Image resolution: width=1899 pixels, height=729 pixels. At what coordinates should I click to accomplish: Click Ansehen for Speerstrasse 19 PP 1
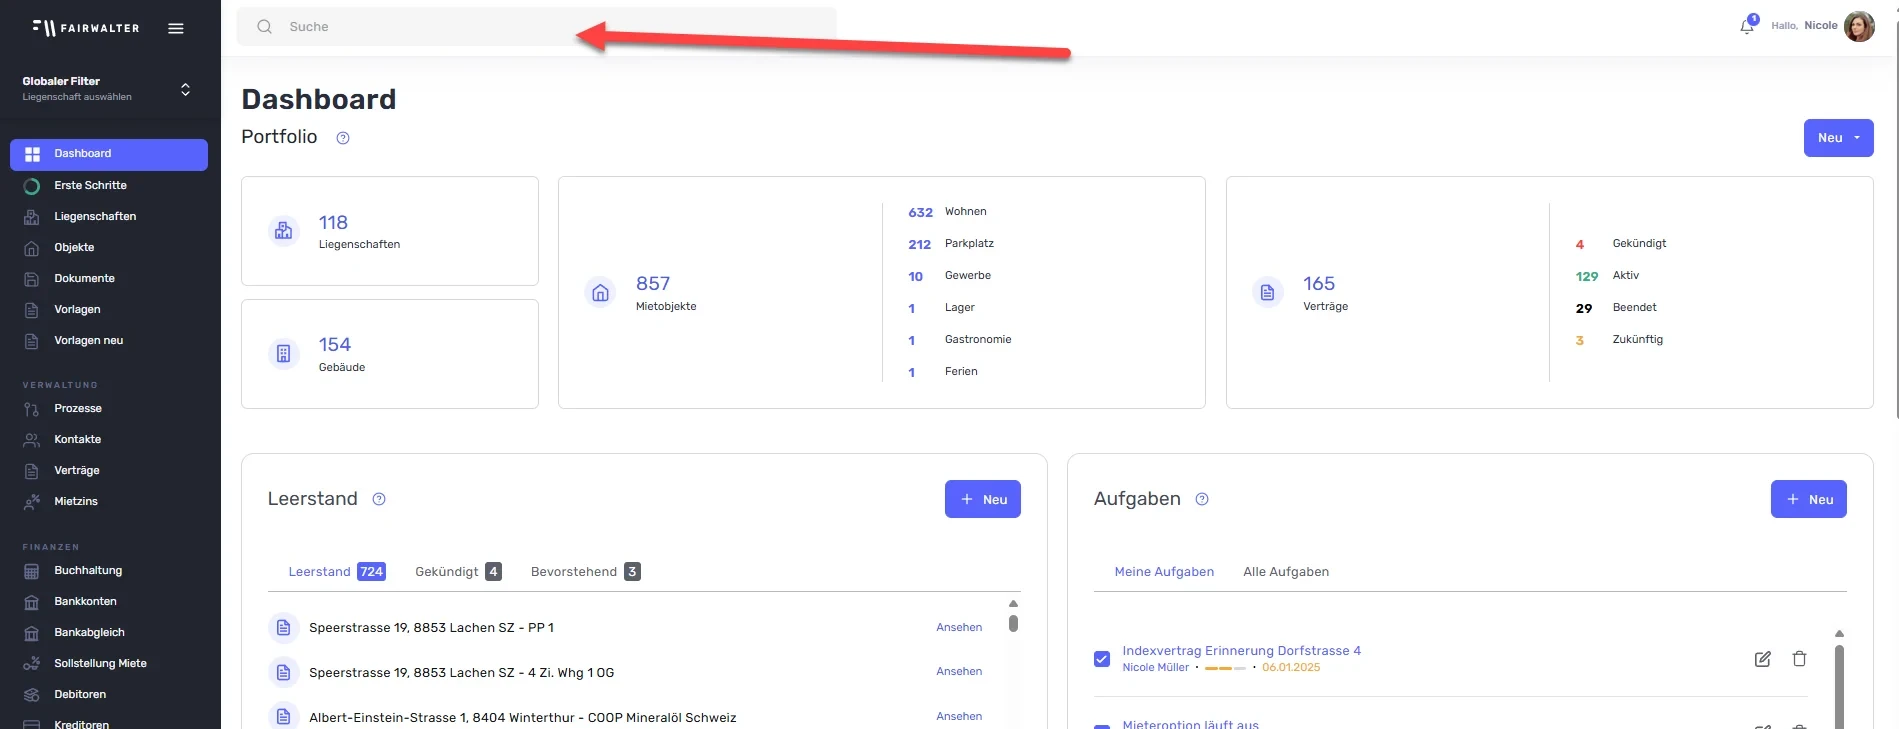959,628
